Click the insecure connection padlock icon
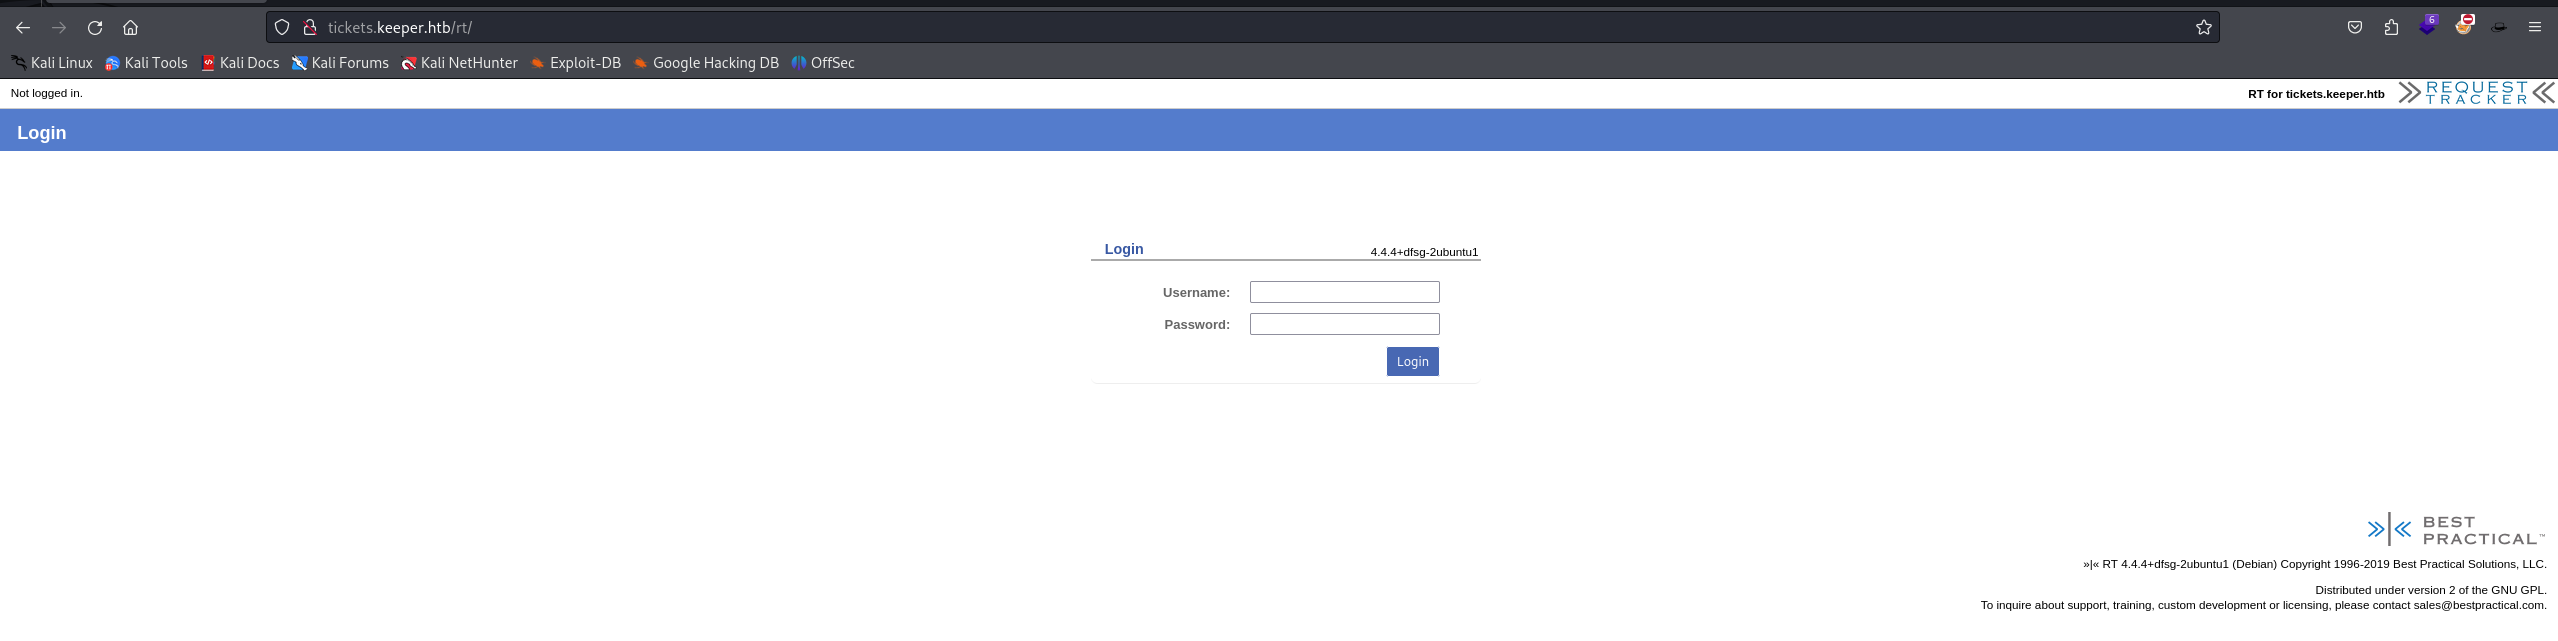 310,28
